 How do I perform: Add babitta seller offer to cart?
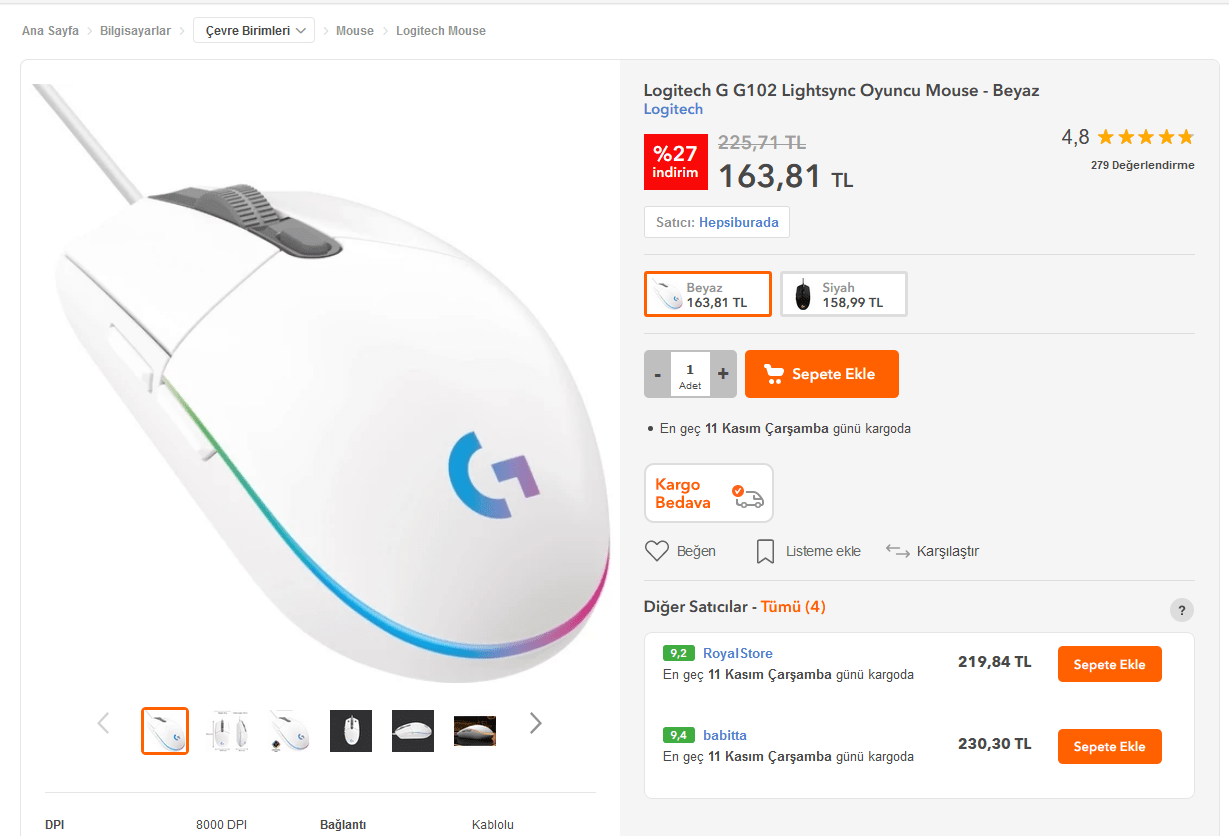pyautogui.click(x=1109, y=746)
